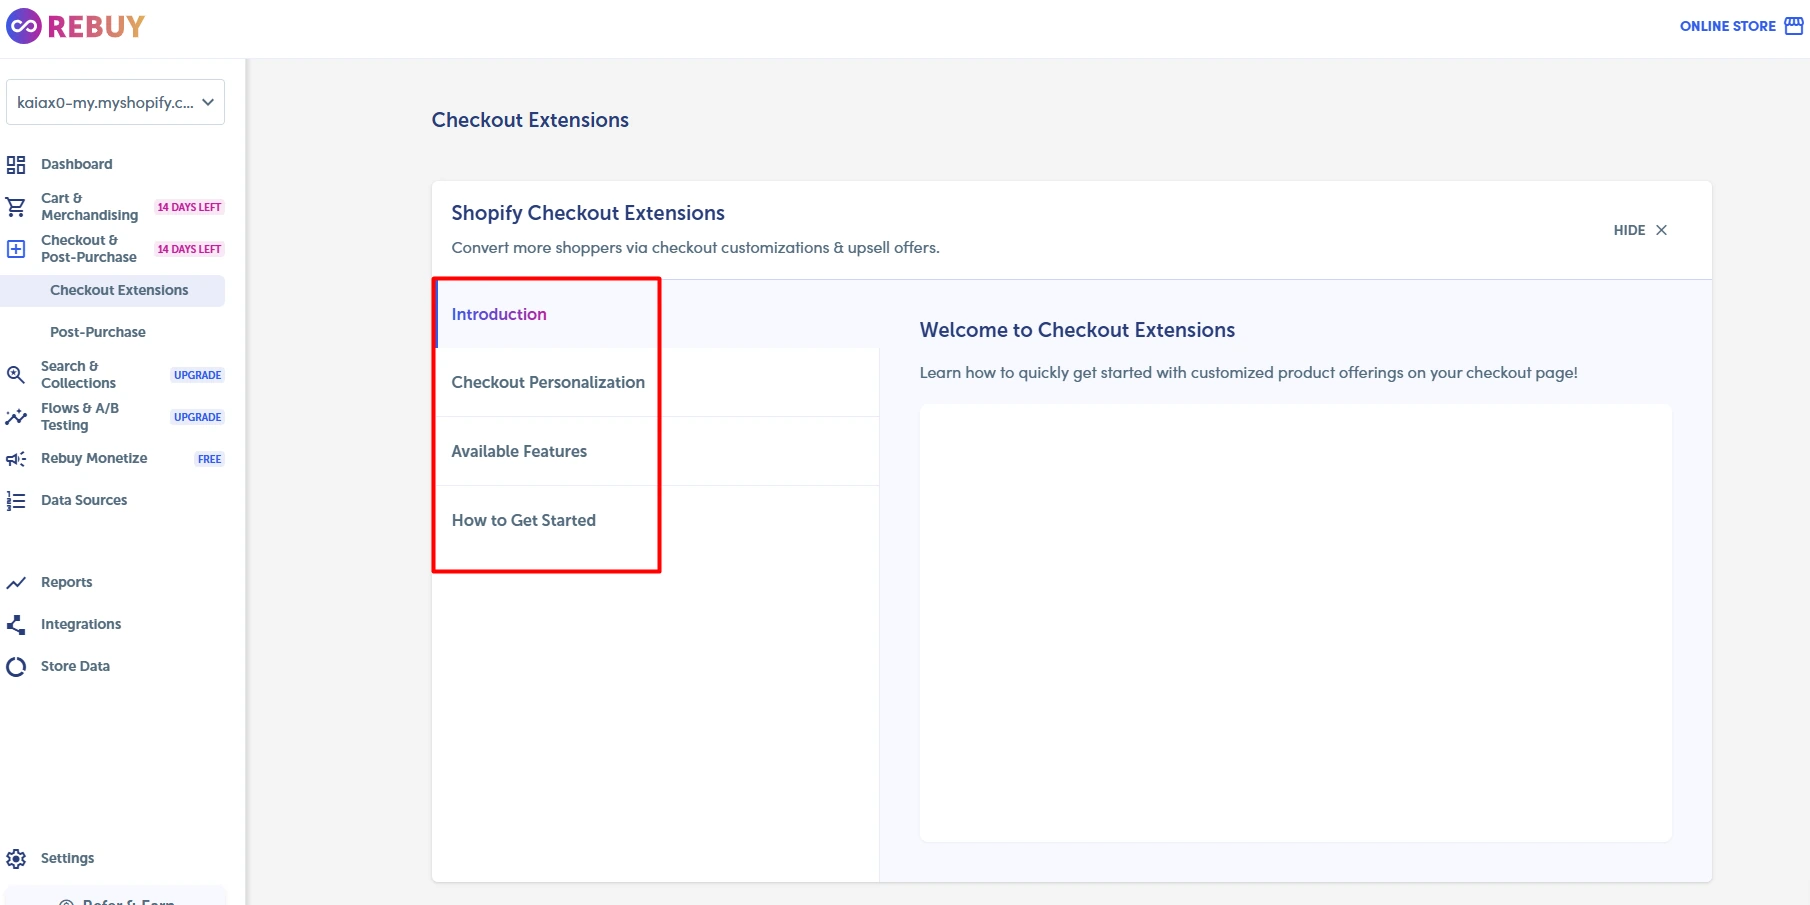
Task: Go to Checkout Extensions in sidebar
Action: tap(113, 290)
